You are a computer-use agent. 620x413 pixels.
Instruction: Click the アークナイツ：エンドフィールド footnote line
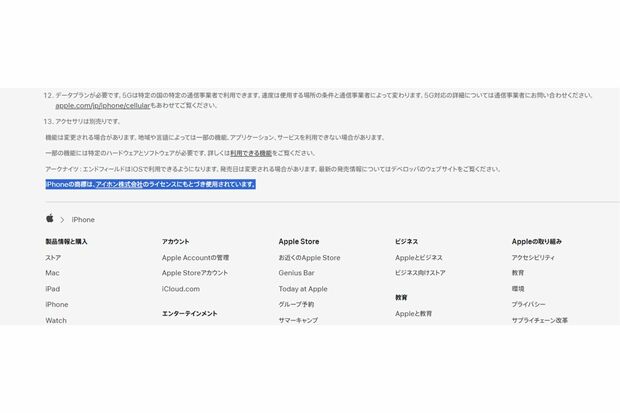pos(273,169)
